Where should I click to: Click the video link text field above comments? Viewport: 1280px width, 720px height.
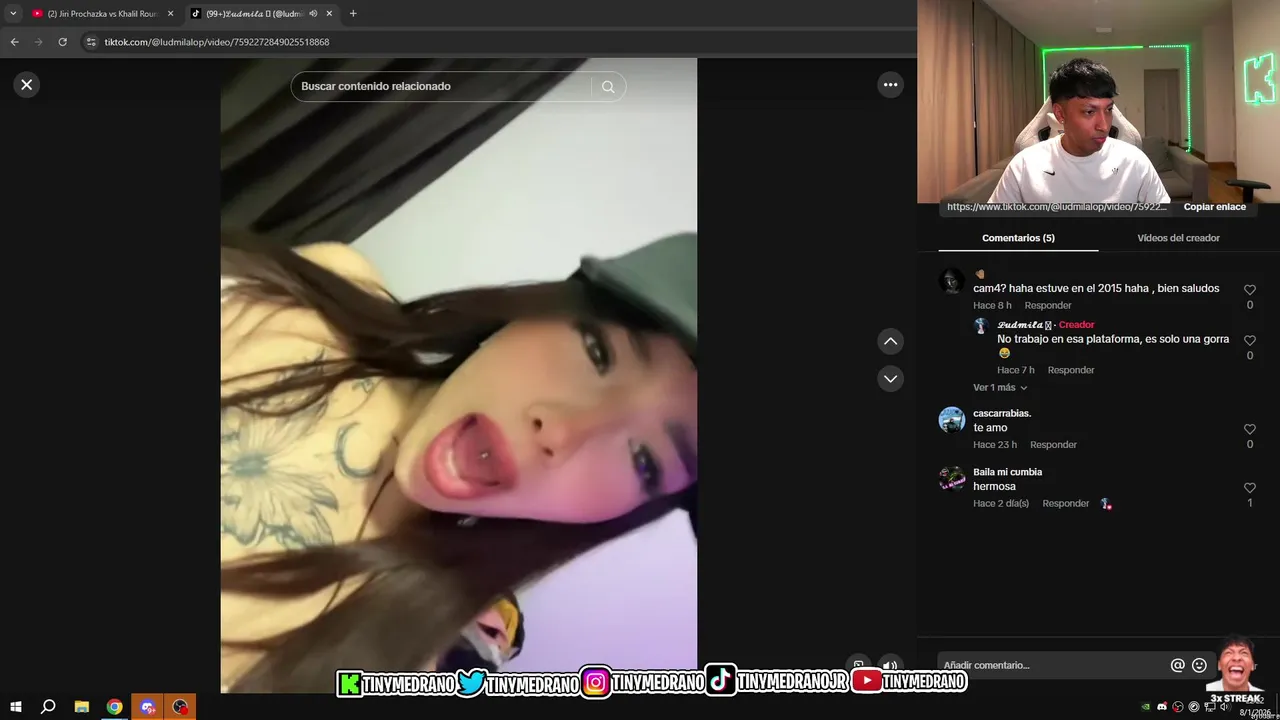[x=1057, y=207]
